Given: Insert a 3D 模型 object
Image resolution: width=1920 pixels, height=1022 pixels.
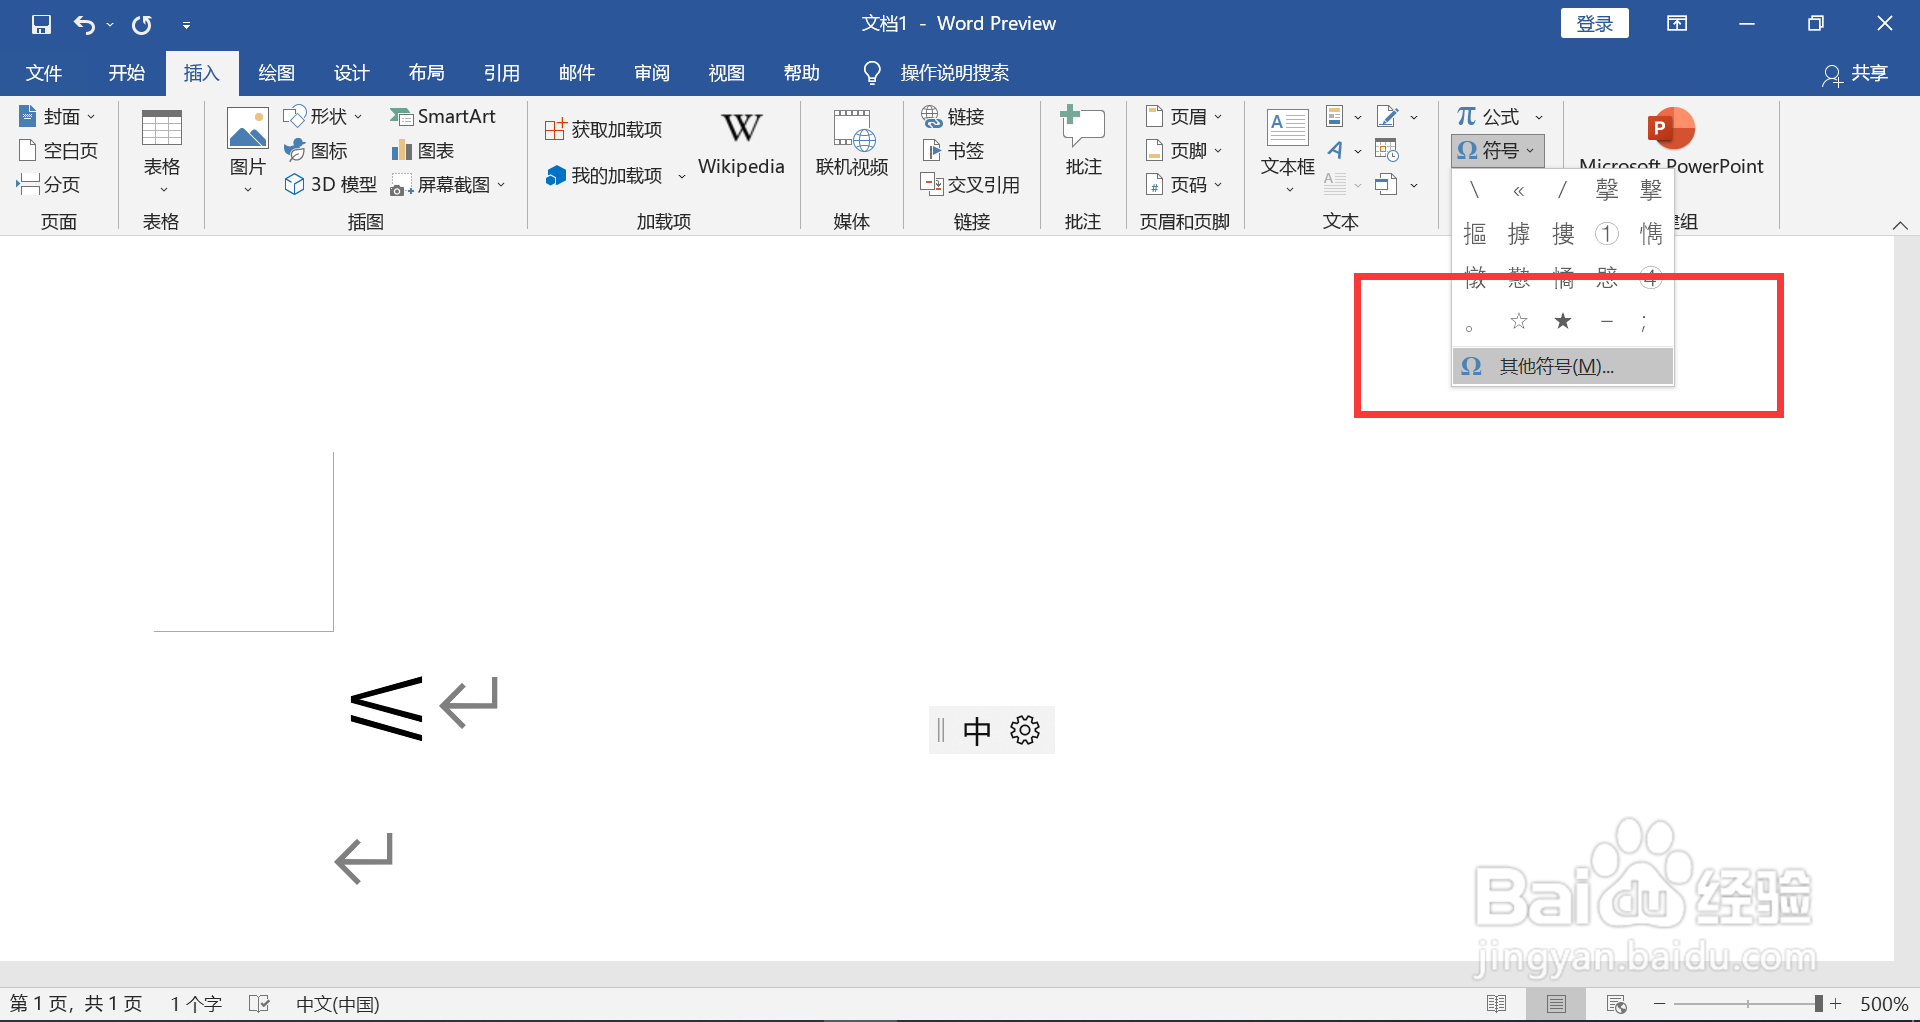Looking at the screenshot, I should (330, 184).
